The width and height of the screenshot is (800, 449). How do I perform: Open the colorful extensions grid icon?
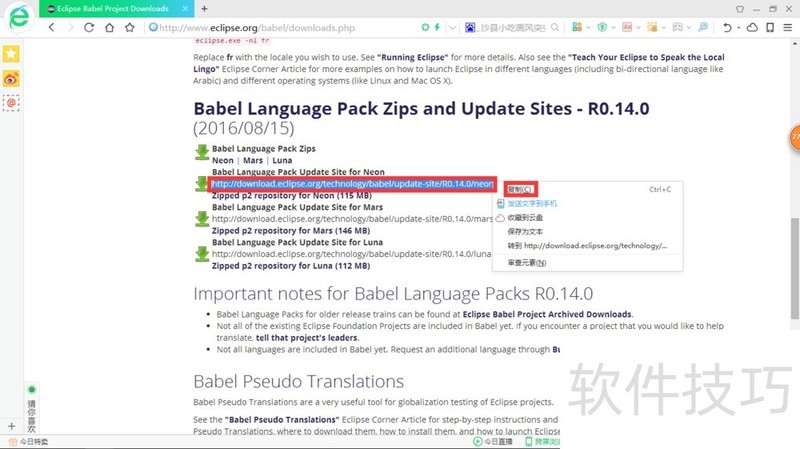[x=577, y=27]
